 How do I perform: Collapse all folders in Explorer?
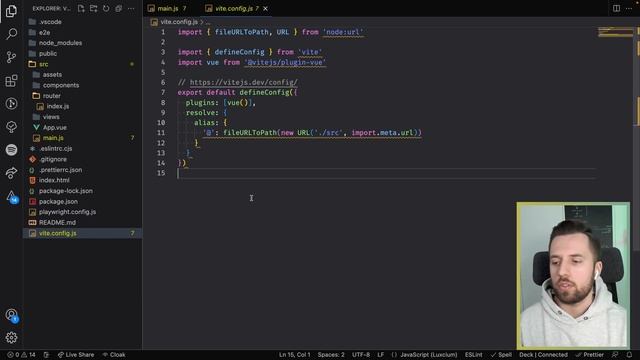click(x=118, y=9)
